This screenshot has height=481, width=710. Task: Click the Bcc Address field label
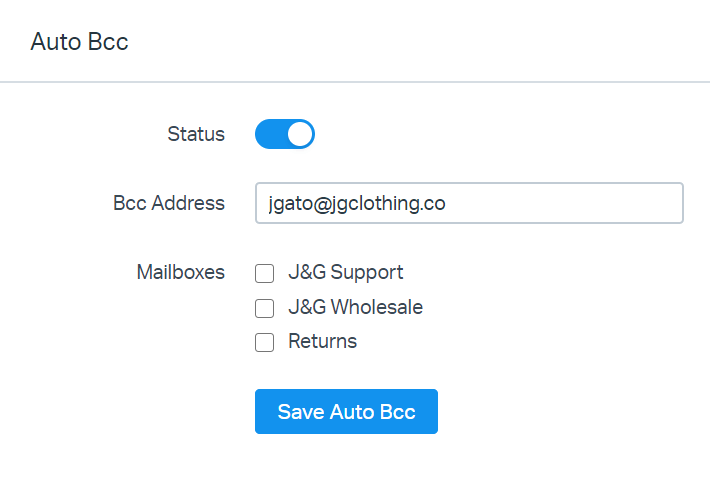pyautogui.click(x=169, y=203)
